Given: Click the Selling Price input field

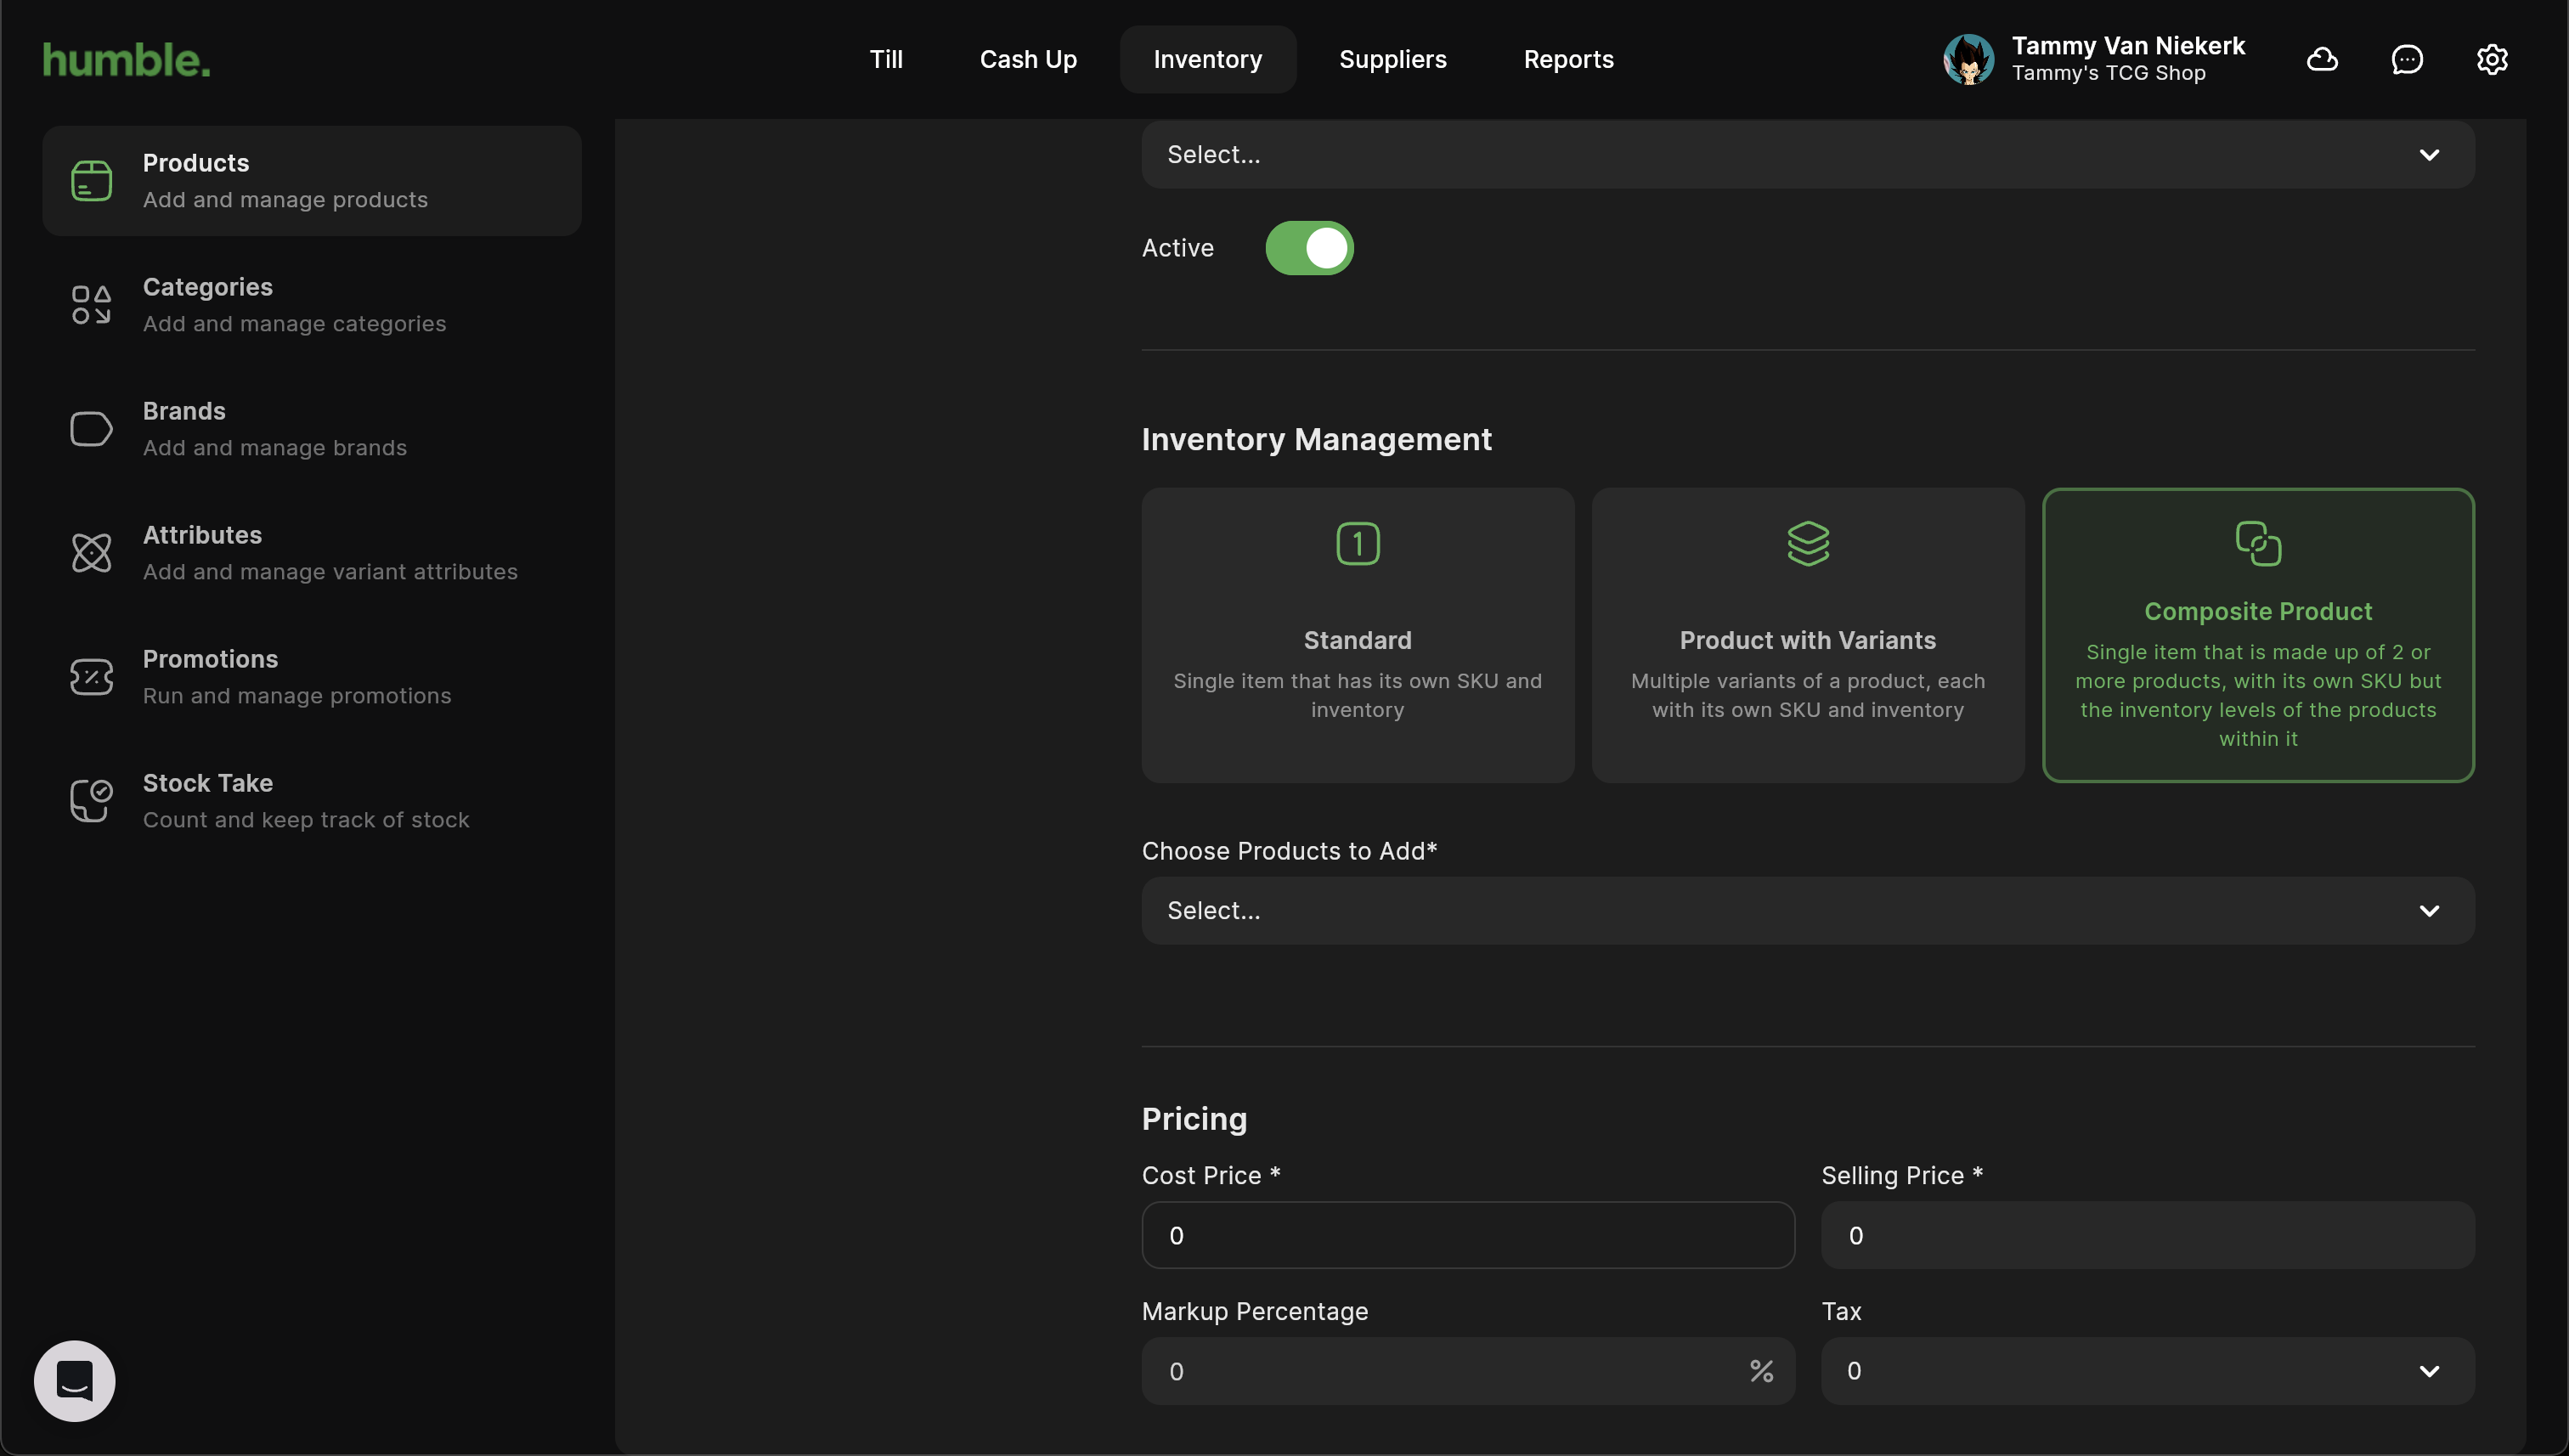Looking at the screenshot, I should 2147,1235.
